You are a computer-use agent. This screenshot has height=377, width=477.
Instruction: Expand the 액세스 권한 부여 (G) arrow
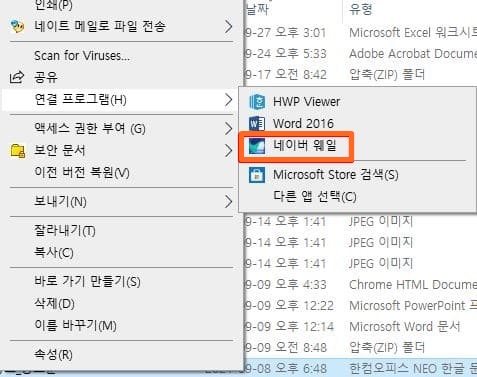[x=228, y=128]
